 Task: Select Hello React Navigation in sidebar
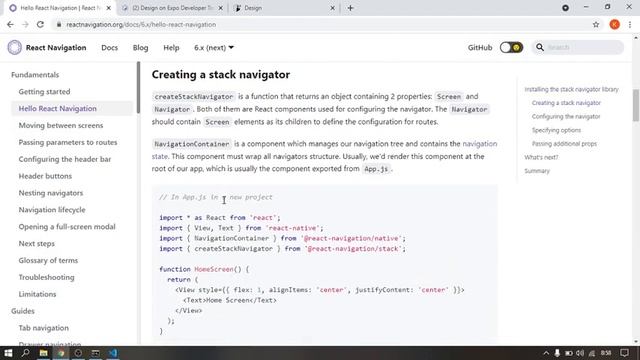point(58,109)
